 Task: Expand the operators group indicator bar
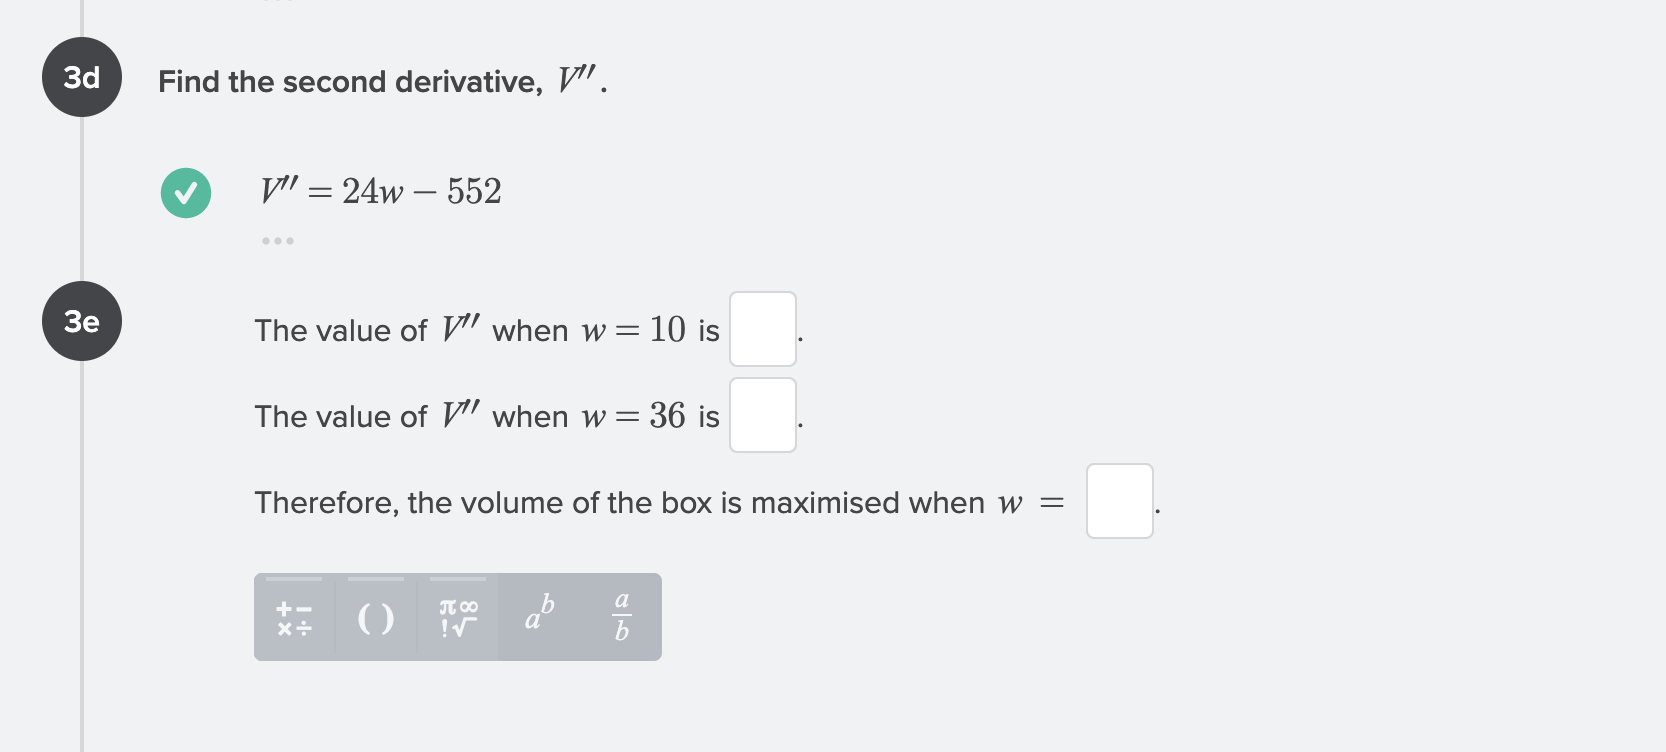294,578
